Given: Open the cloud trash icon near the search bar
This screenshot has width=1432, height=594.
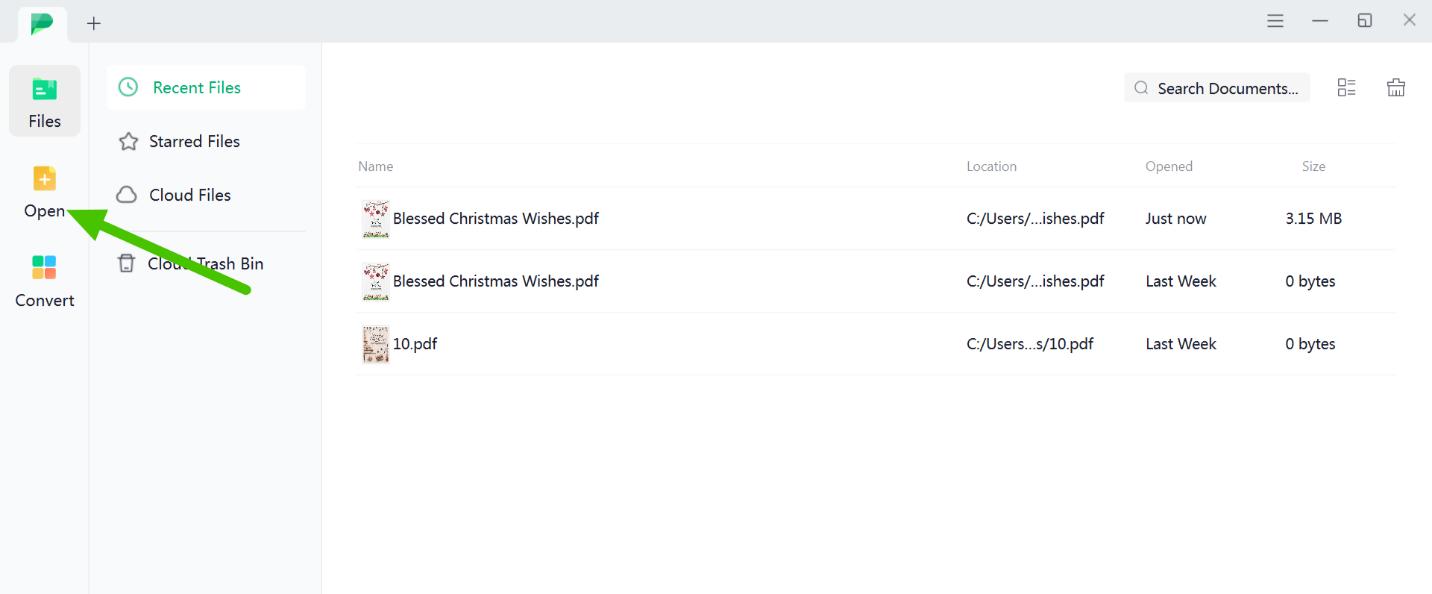Looking at the screenshot, I should [1396, 87].
